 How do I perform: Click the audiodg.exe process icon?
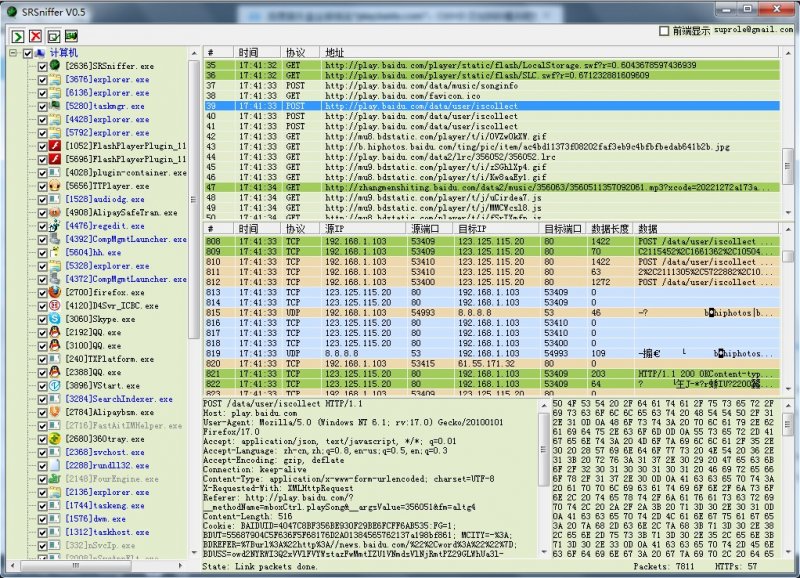click(55, 199)
